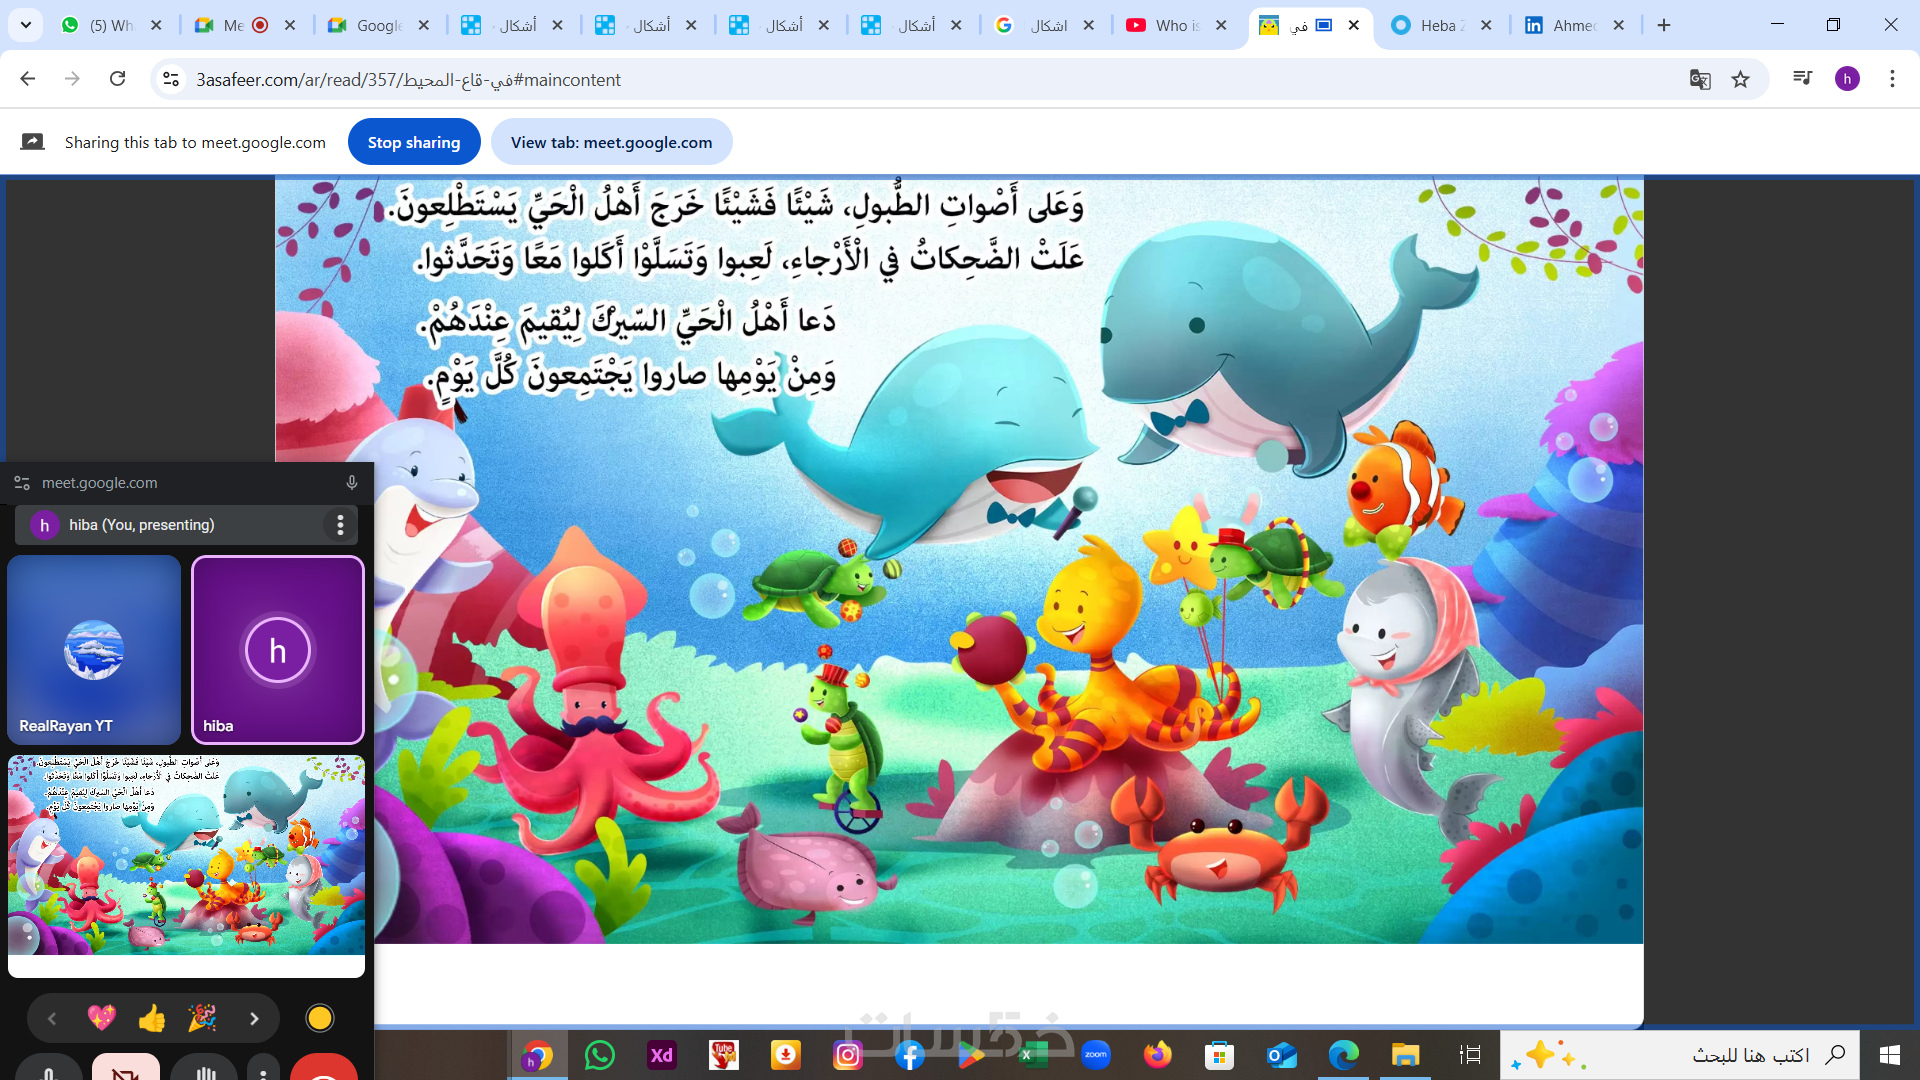
Task: Open the three-dot menu beside hiba presenting
Action: 340,525
